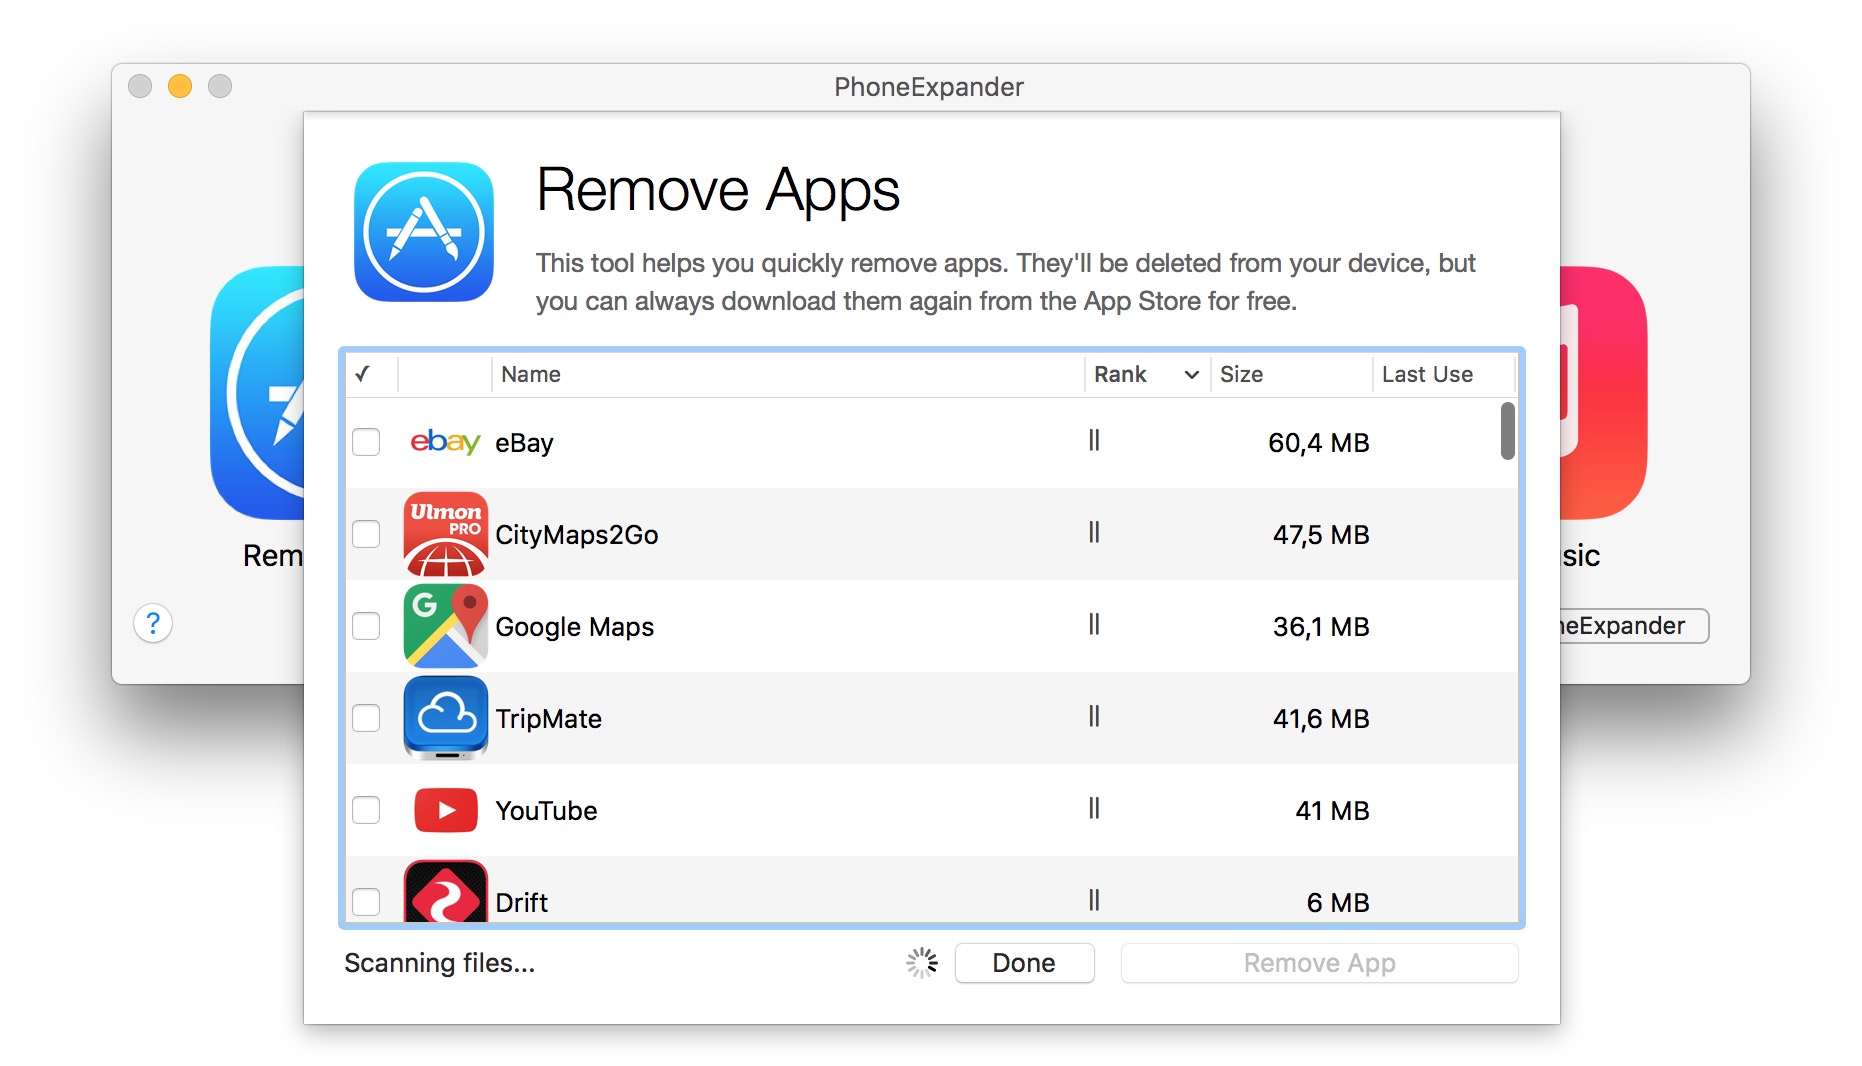Click the YouTube app icon

point(446,810)
